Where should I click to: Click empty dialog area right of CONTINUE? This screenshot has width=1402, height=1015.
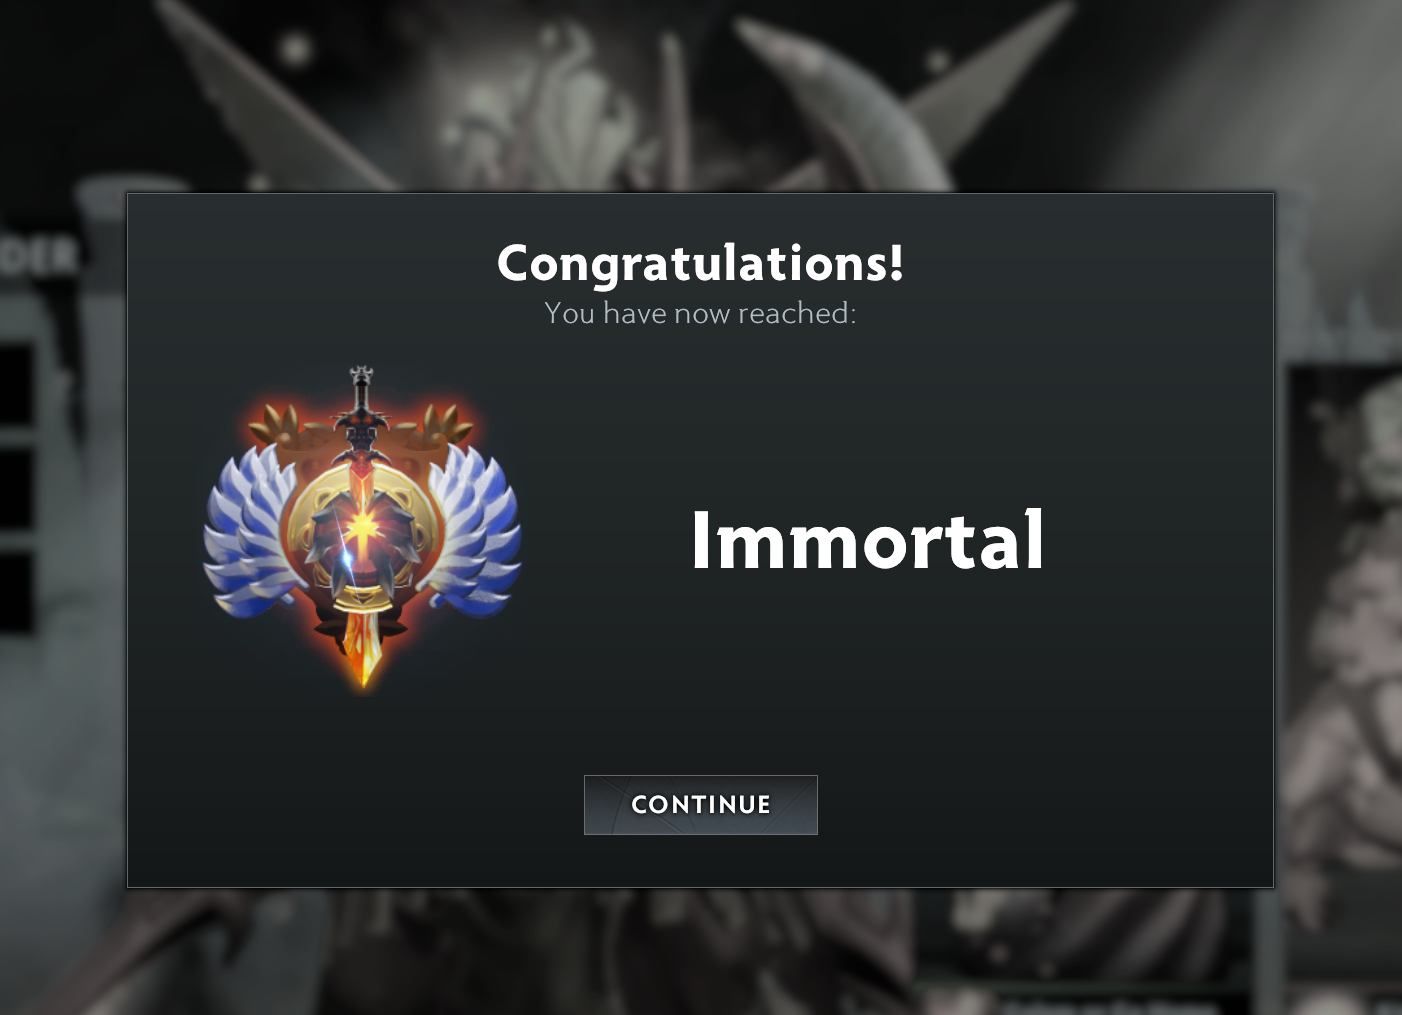(1040, 805)
